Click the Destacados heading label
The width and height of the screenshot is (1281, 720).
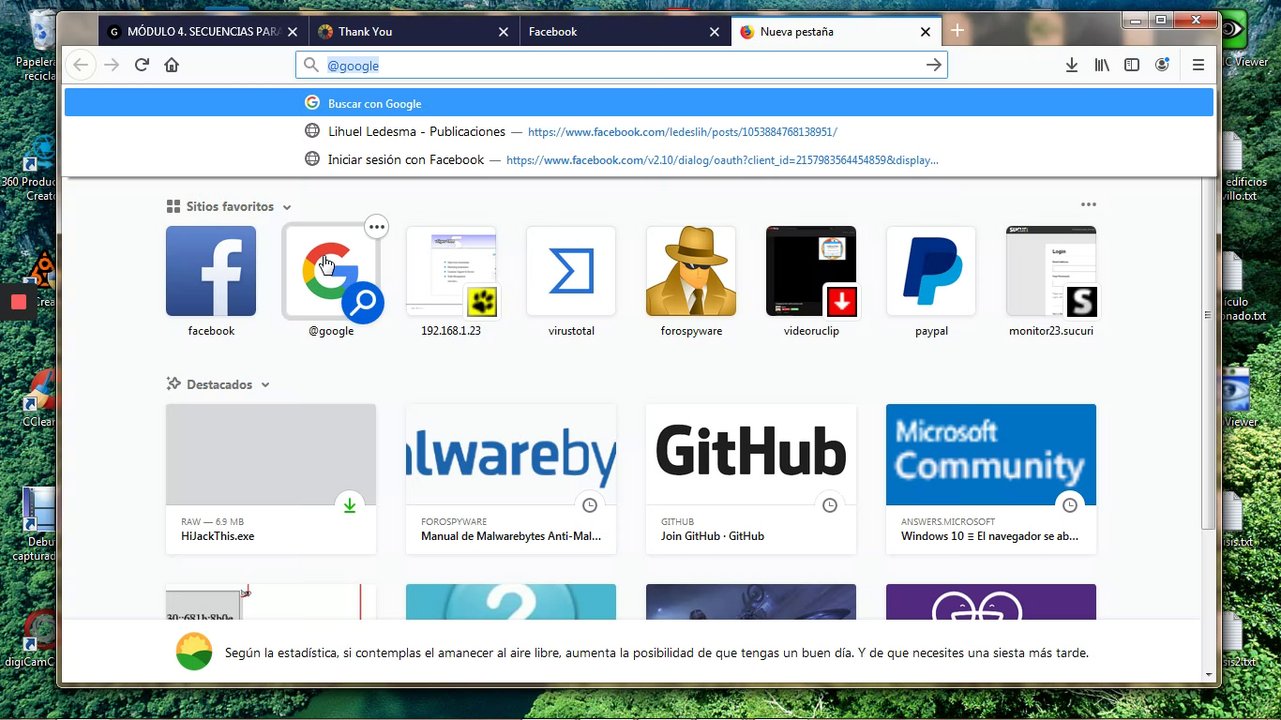tap(219, 385)
